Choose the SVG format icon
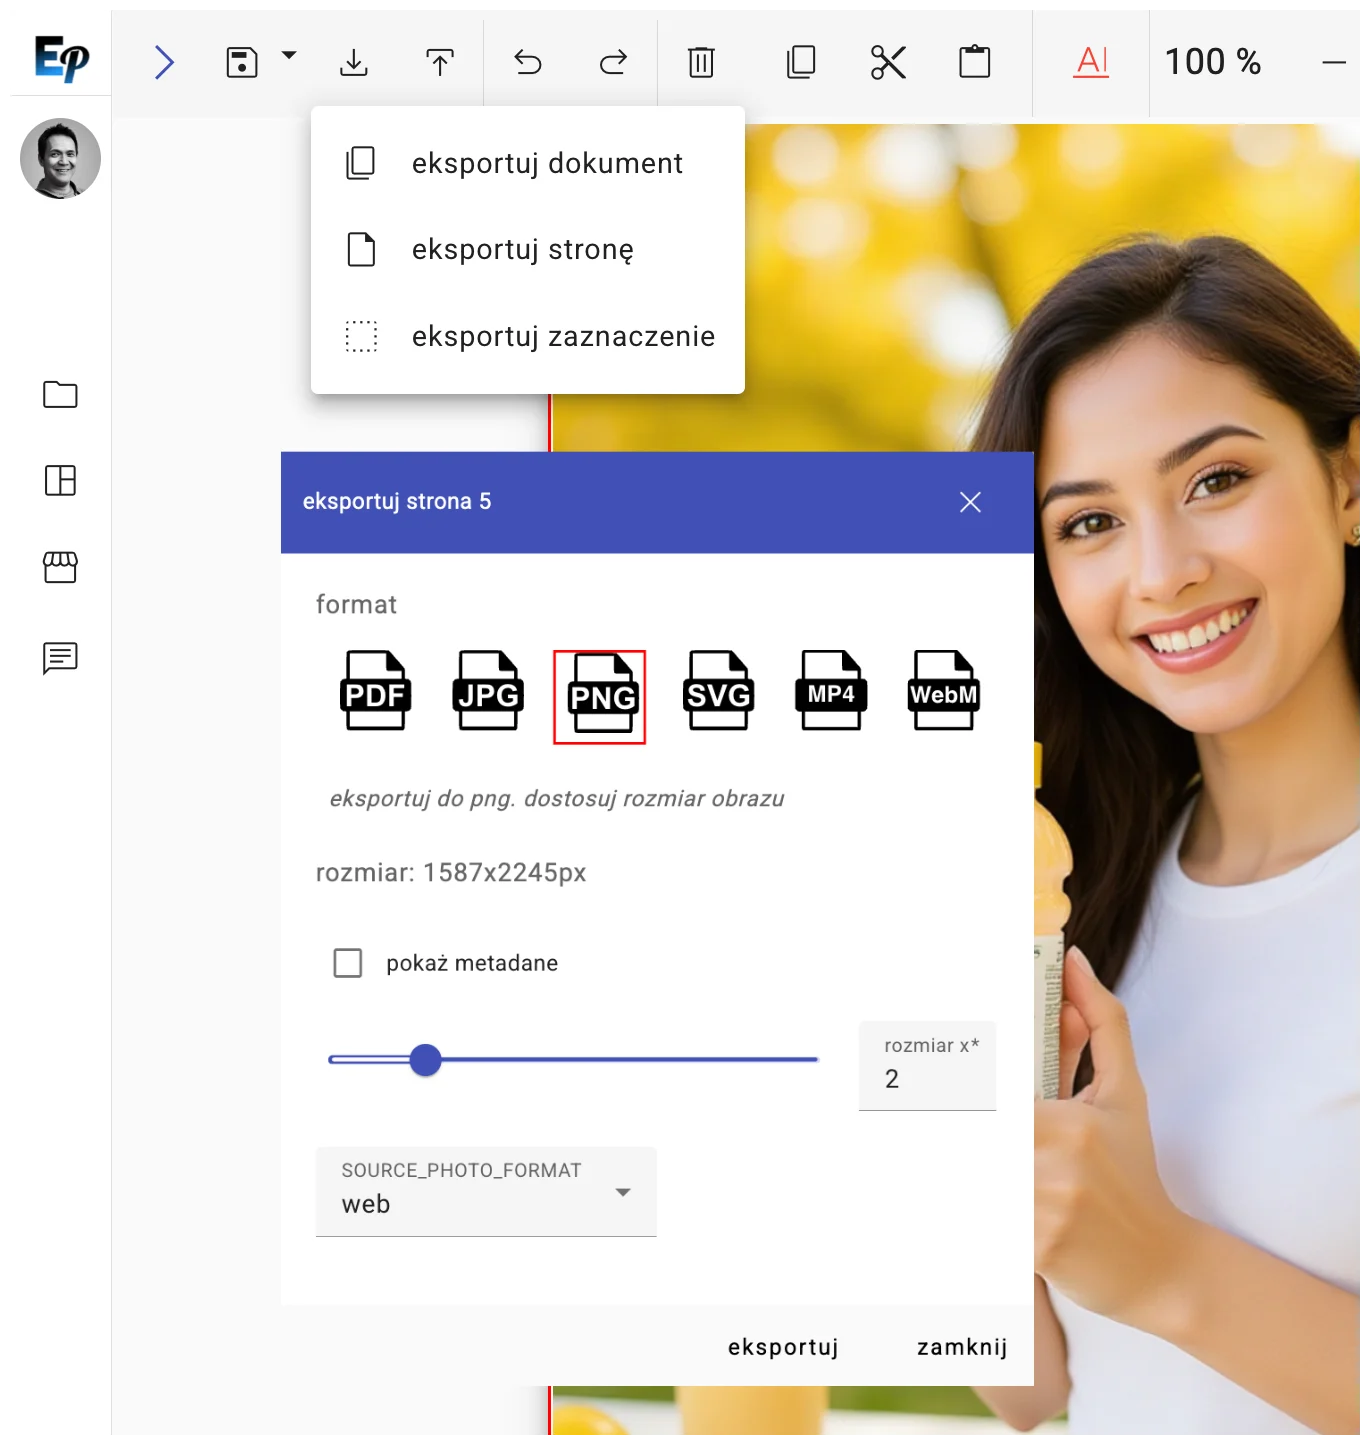 718,692
